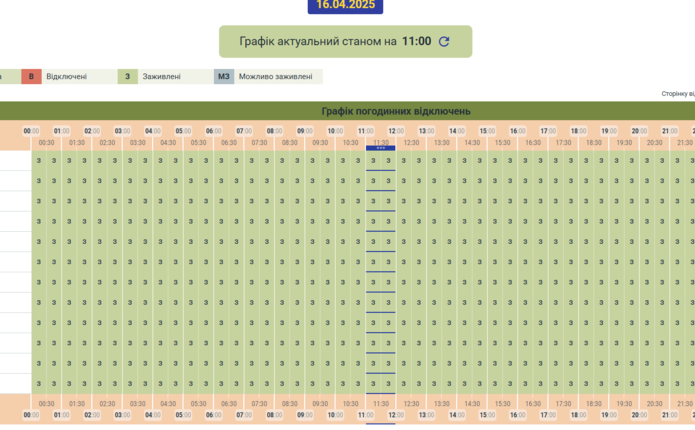Click the 20:00 label in bottom time row
This screenshot has height=430, width=695.
(x=639, y=415)
